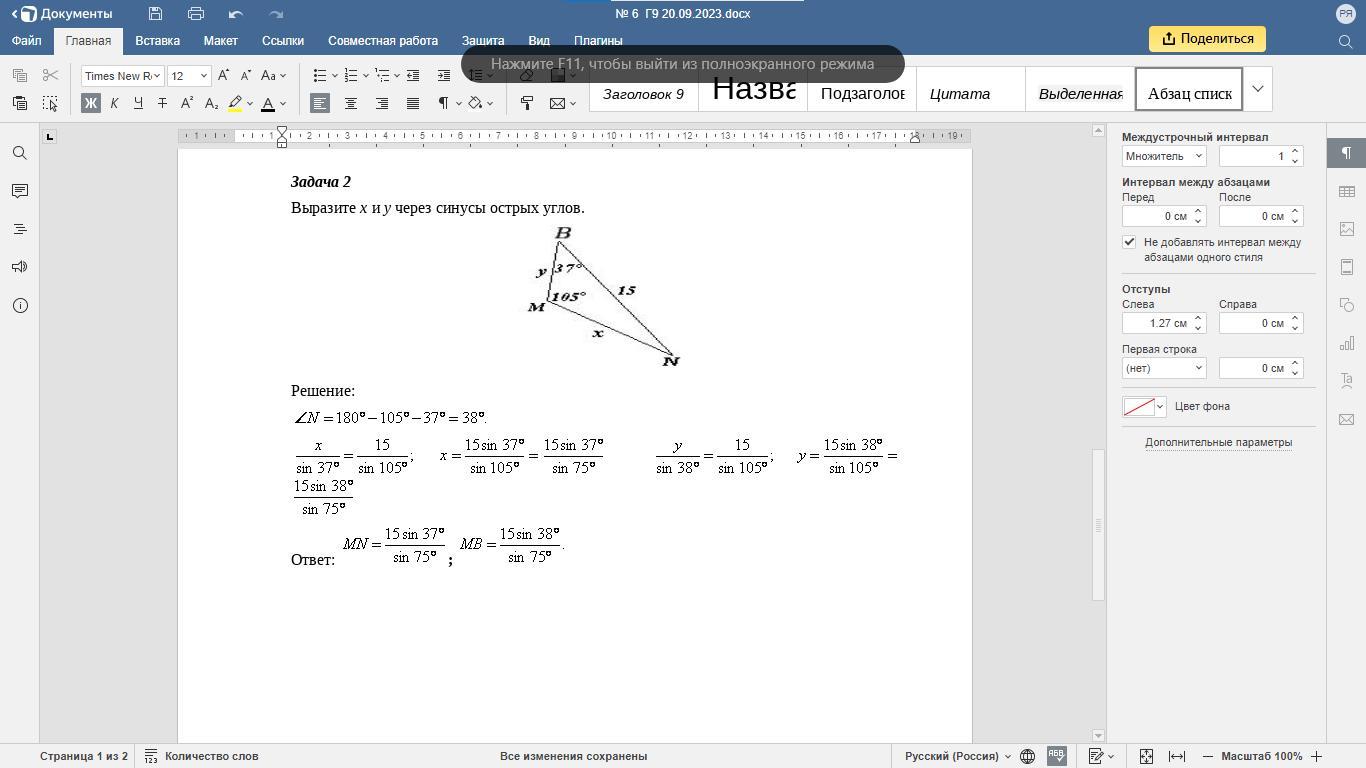Switch to the Ссылки tab

283,41
